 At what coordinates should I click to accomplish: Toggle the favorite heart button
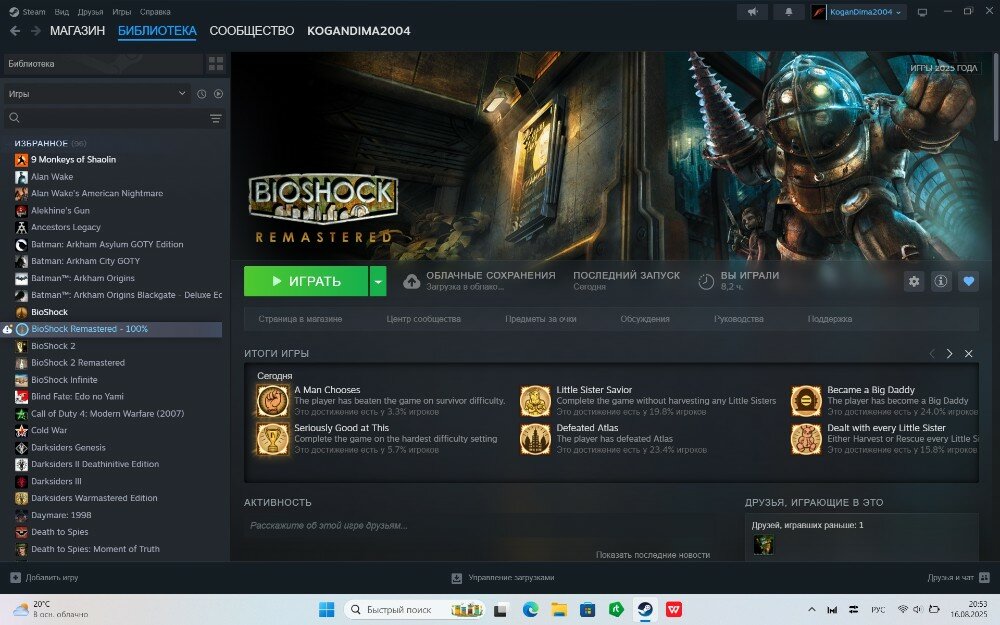(x=968, y=281)
